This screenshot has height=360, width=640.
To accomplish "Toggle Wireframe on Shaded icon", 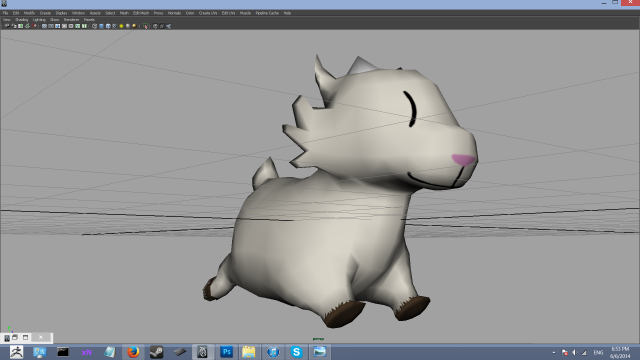I will pos(108,26).
